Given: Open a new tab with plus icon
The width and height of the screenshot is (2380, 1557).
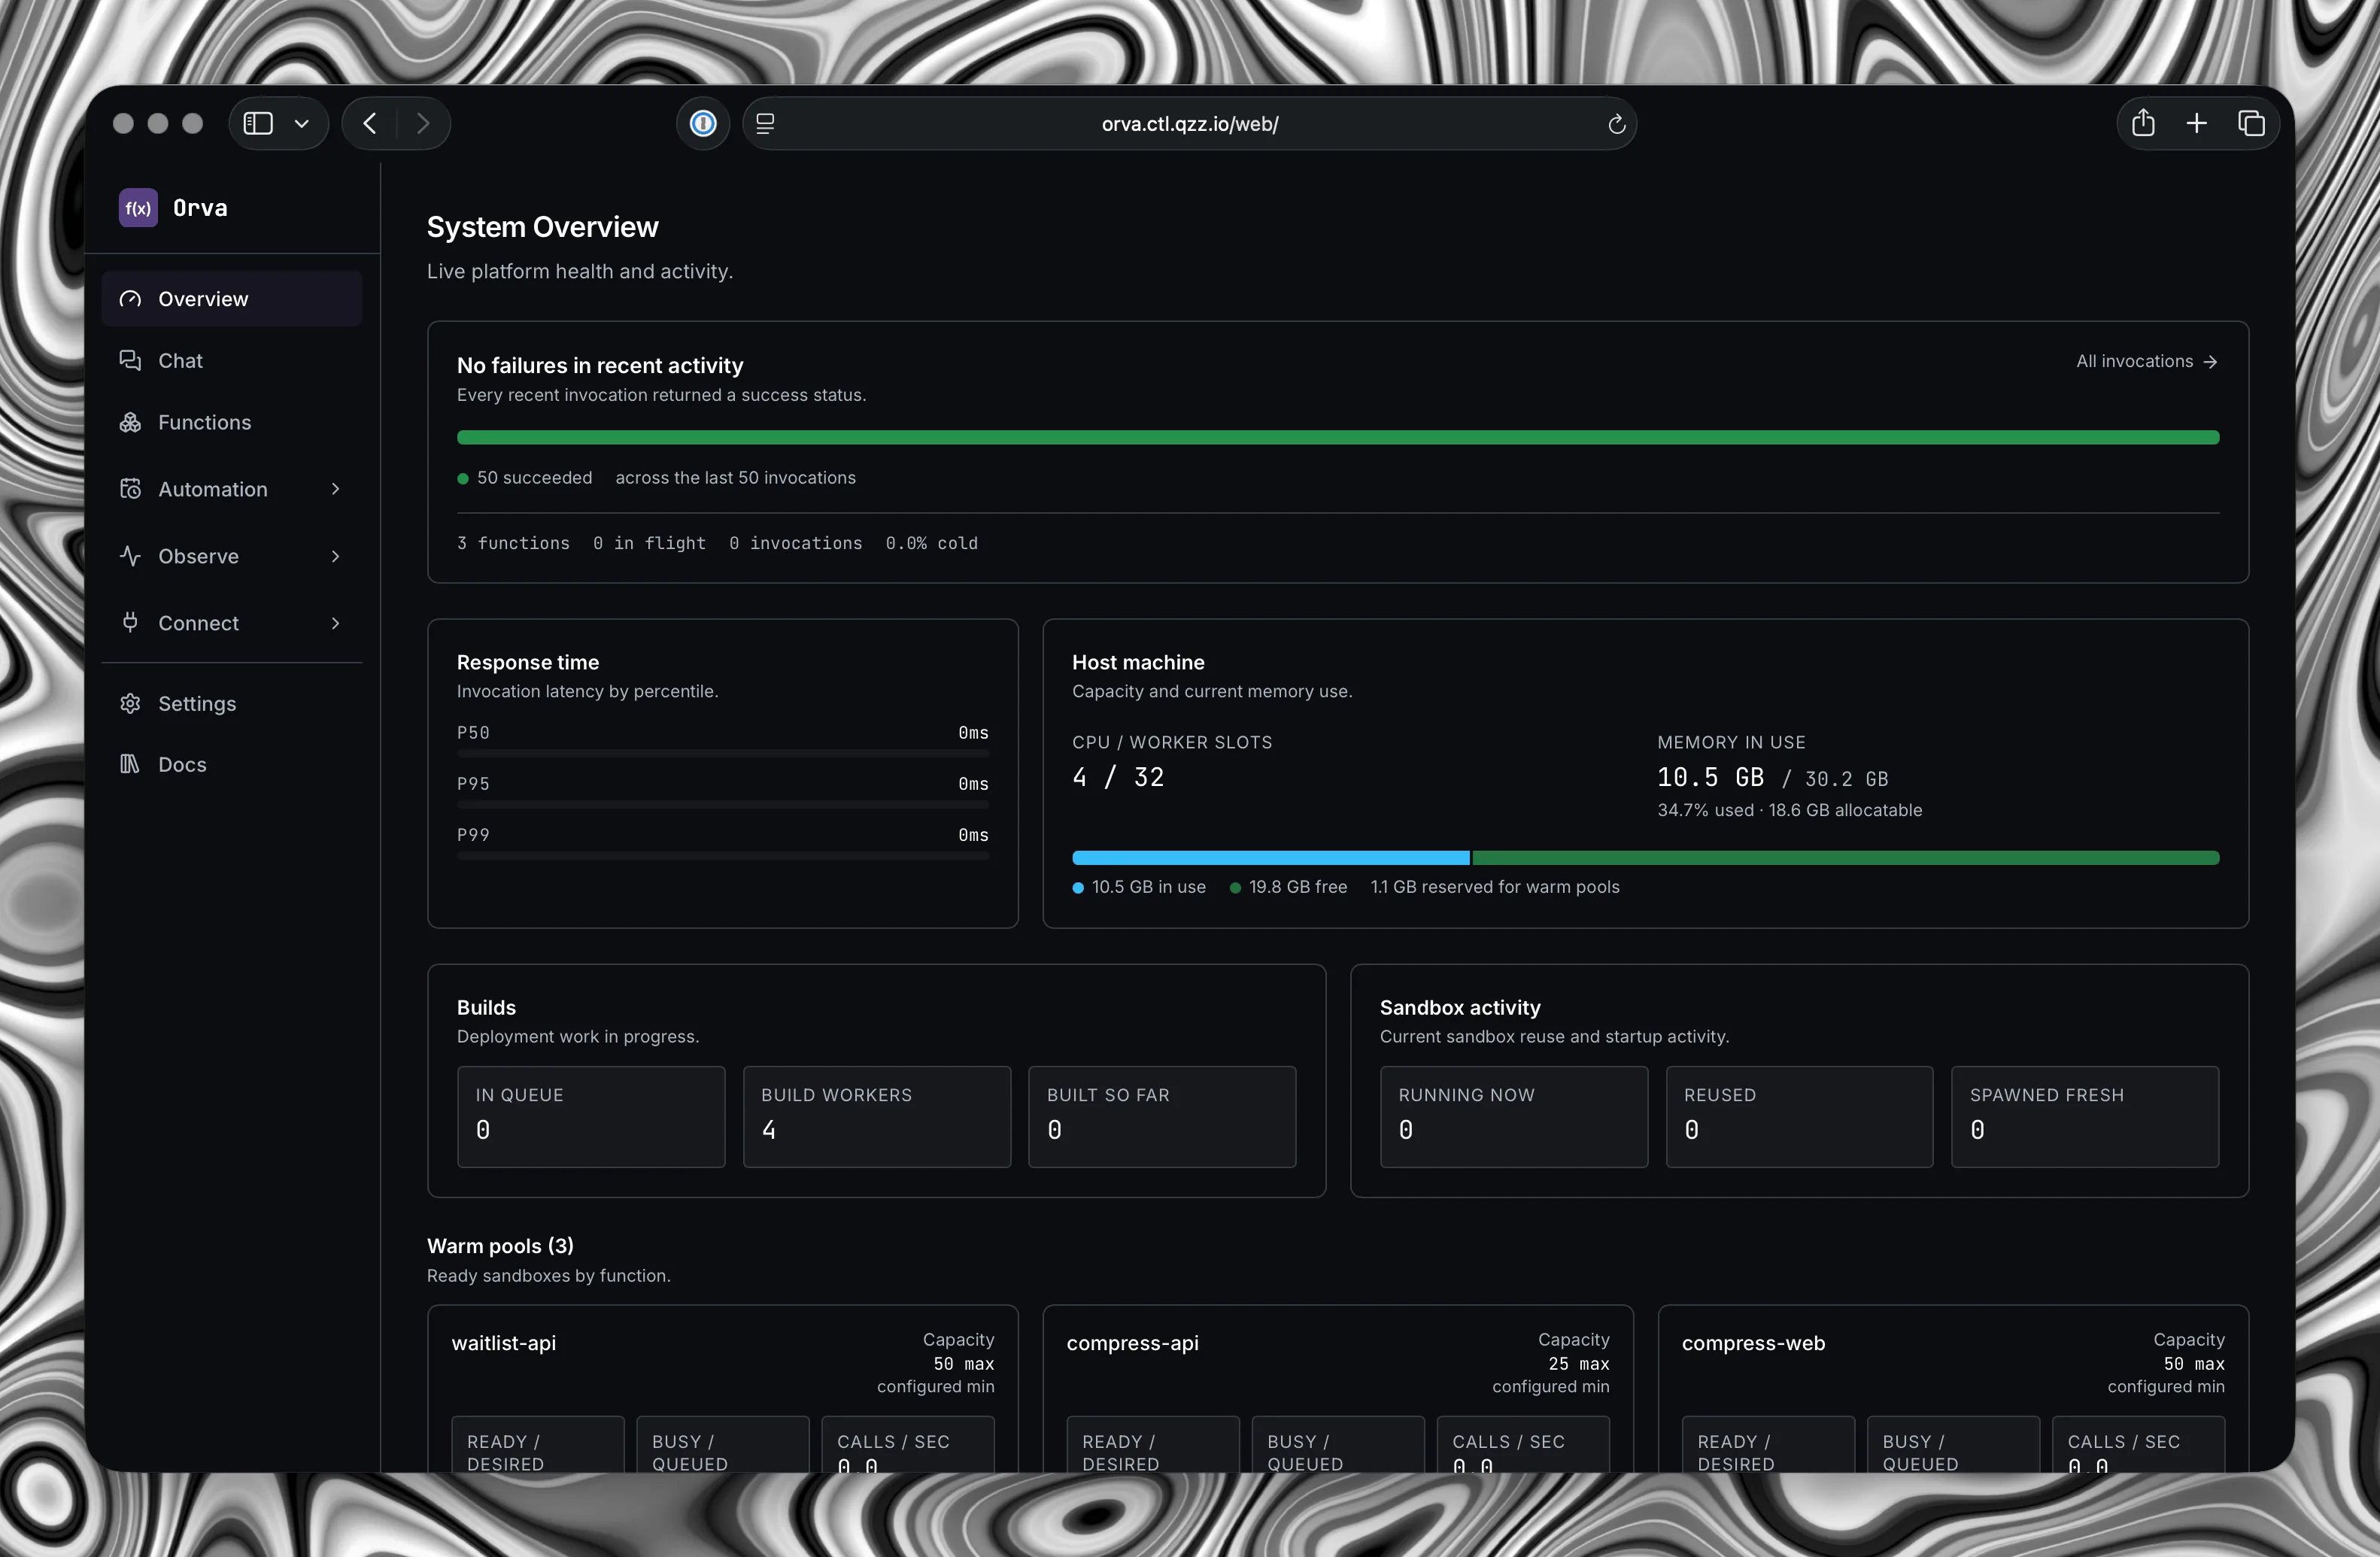Looking at the screenshot, I should pyautogui.click(x=2196, y=123).
